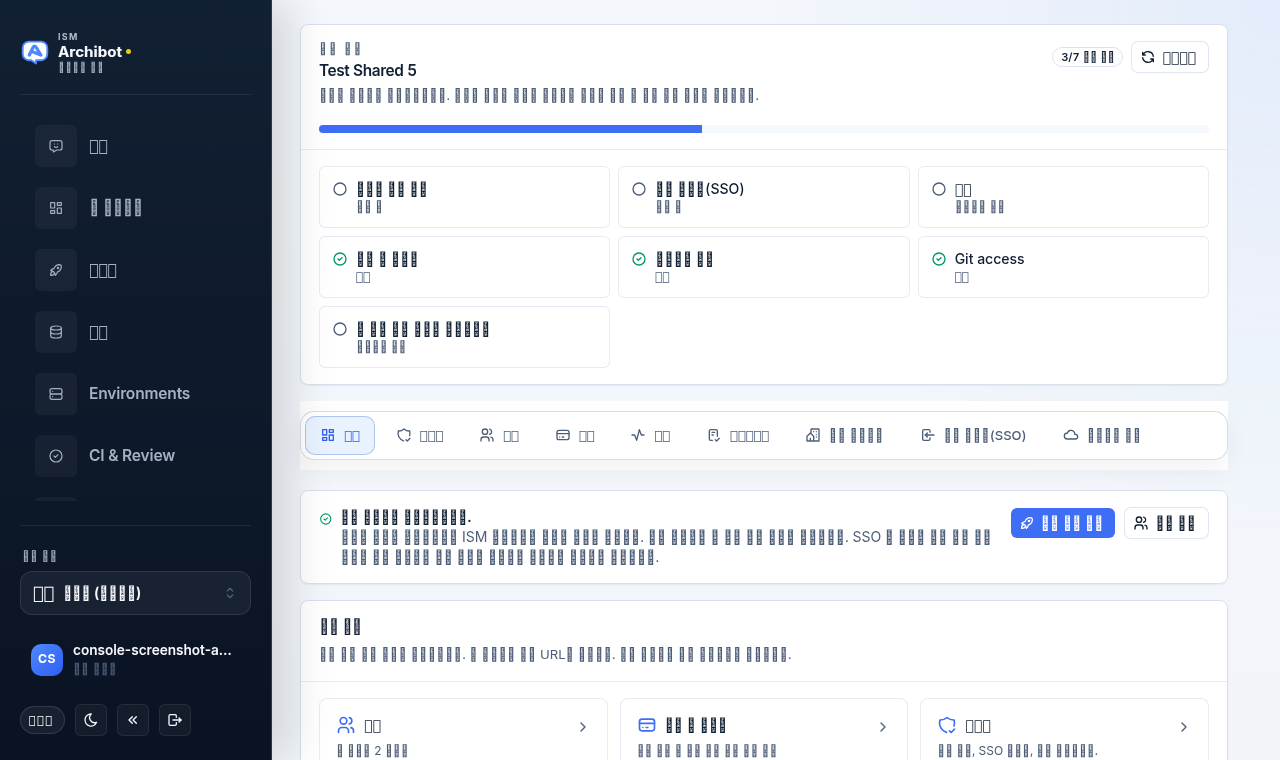
Task: Click the CS user avatar
Action: coord(47,659)
